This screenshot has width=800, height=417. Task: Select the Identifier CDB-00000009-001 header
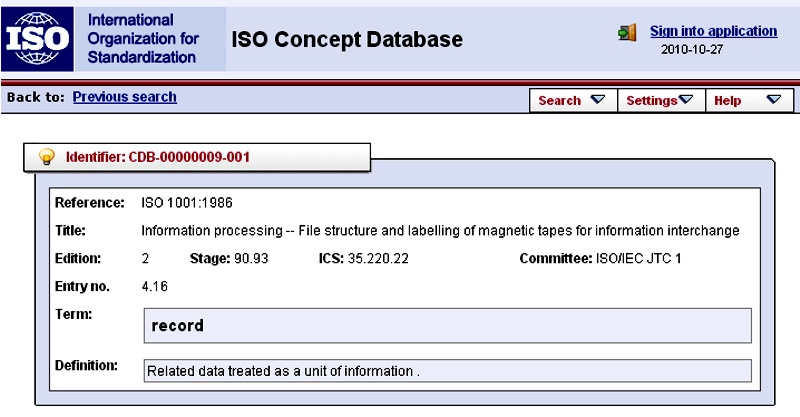coord(197,157)
